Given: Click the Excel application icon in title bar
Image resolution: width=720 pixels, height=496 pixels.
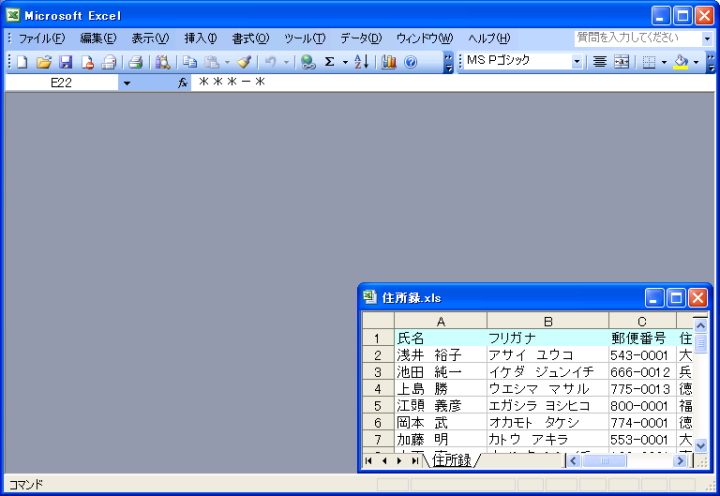Looking at the screenshot, I should pyautogui.click(x=13, y=15).
